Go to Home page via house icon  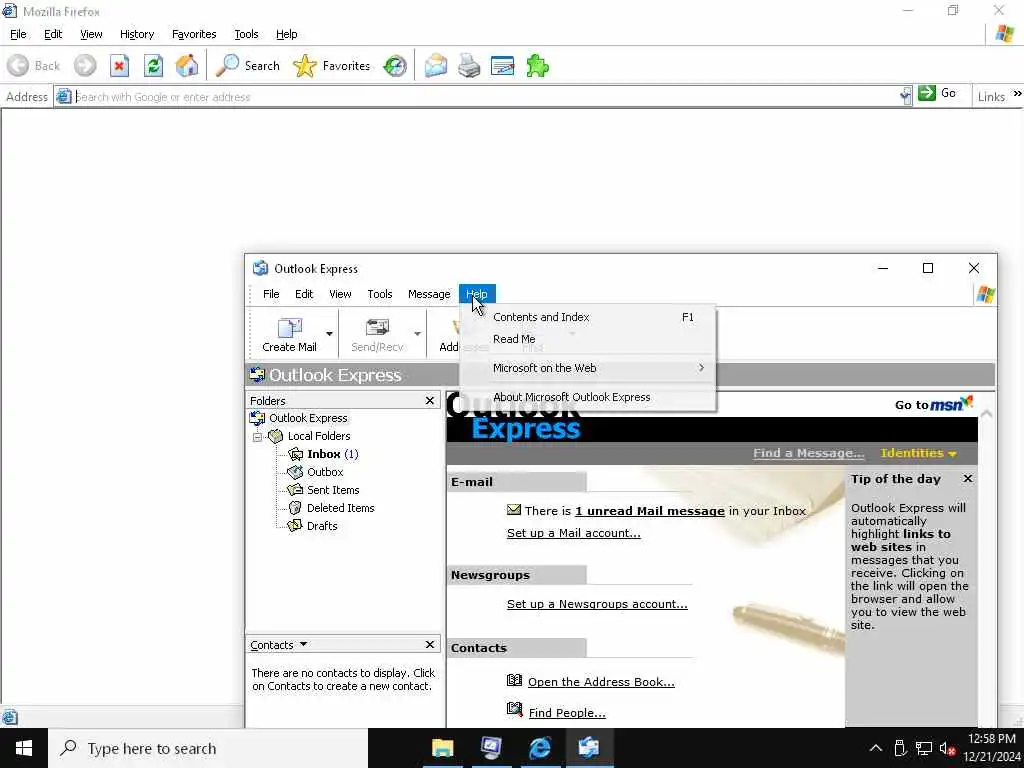tap(187, 65)
